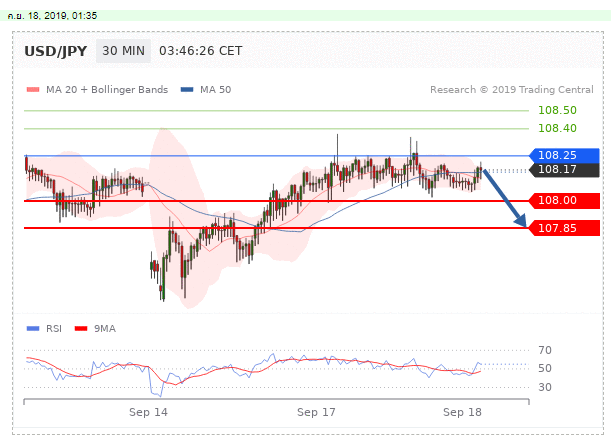Screen dimensions: 611x445
Task: Click the RSI 70 level label
Action: click(545, 350)
